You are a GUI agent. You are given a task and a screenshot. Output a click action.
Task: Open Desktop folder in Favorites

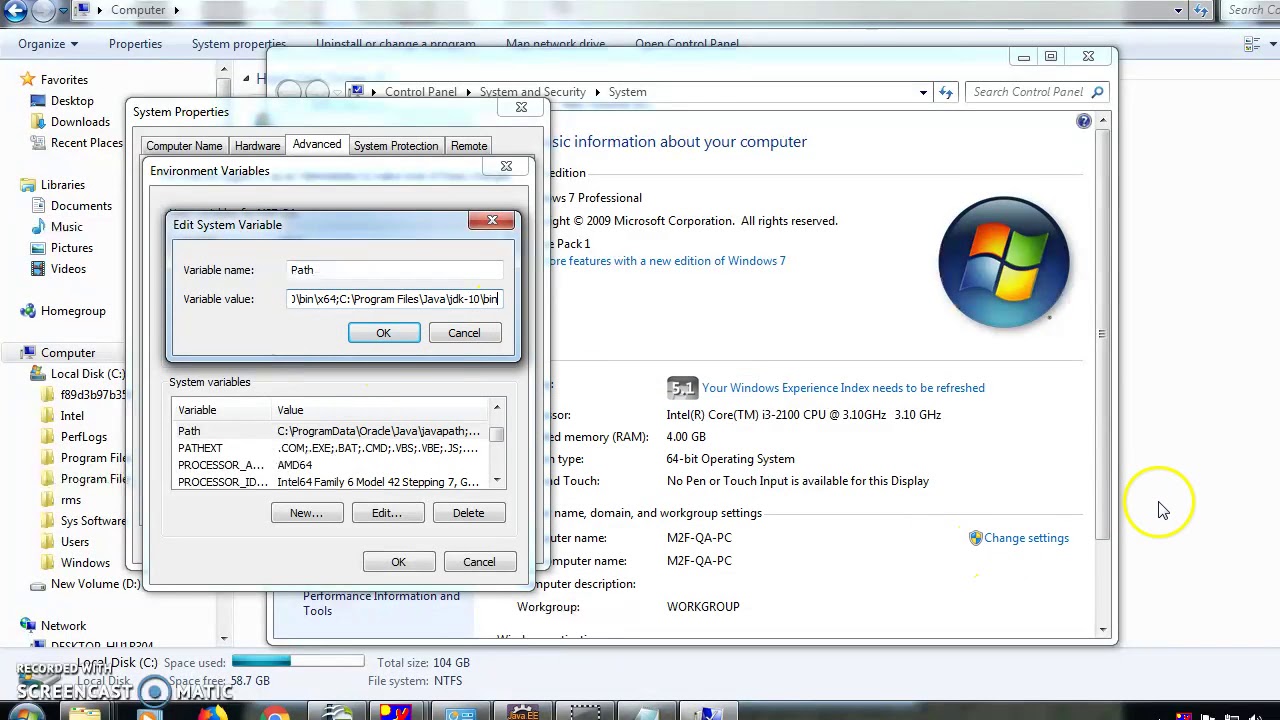(72, 101)
